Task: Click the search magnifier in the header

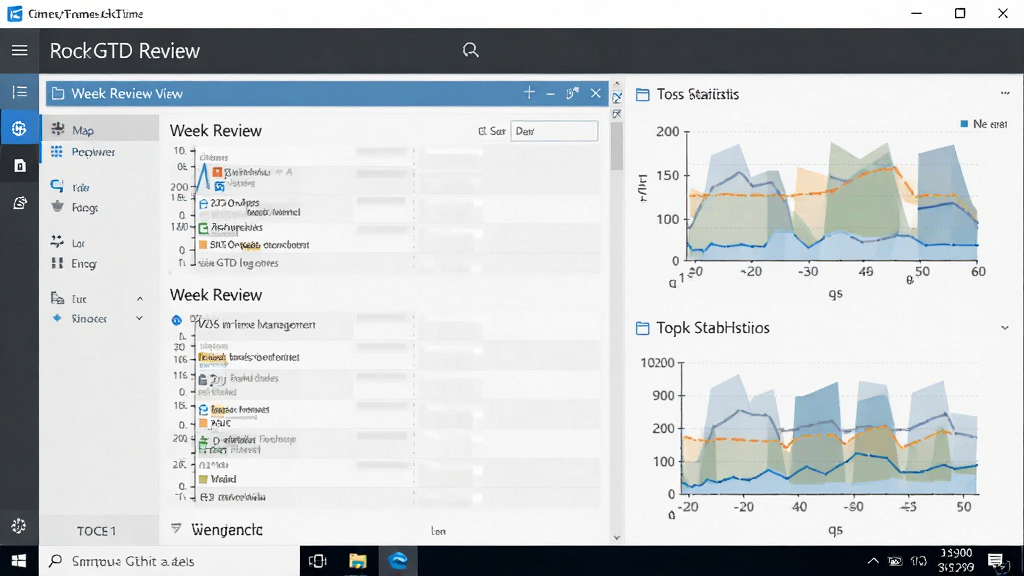Action: click(x=470, y=50)
